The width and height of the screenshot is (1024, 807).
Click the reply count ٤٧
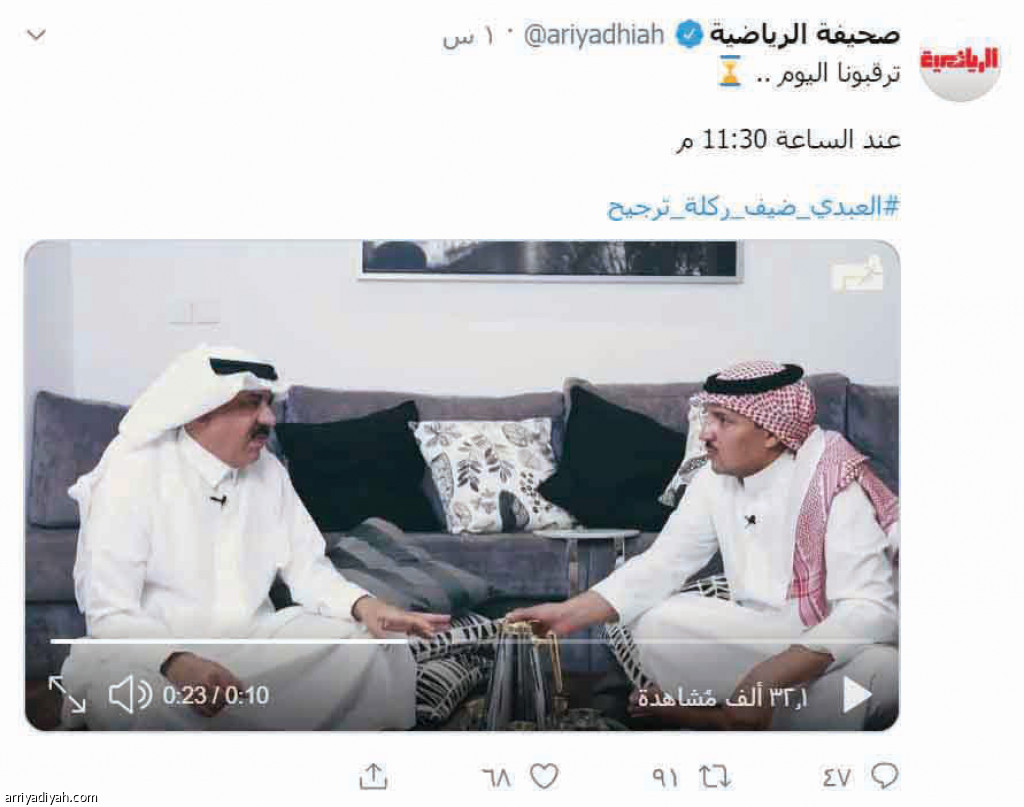pos(837,777)
